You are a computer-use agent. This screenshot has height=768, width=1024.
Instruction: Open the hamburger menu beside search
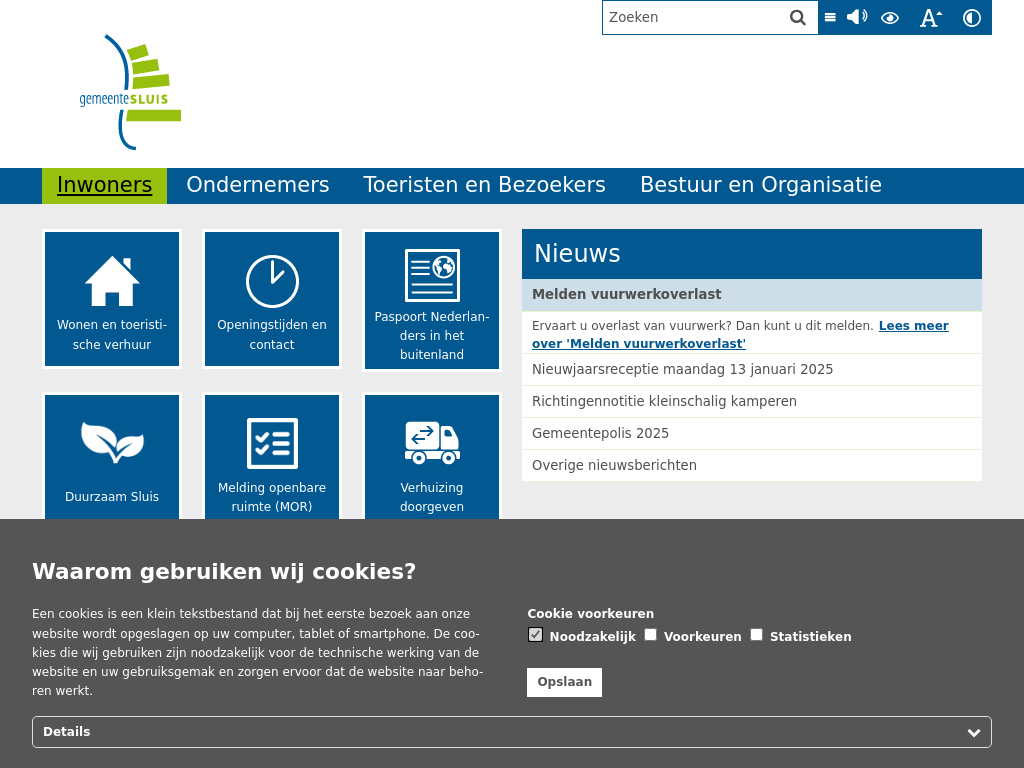830,18
